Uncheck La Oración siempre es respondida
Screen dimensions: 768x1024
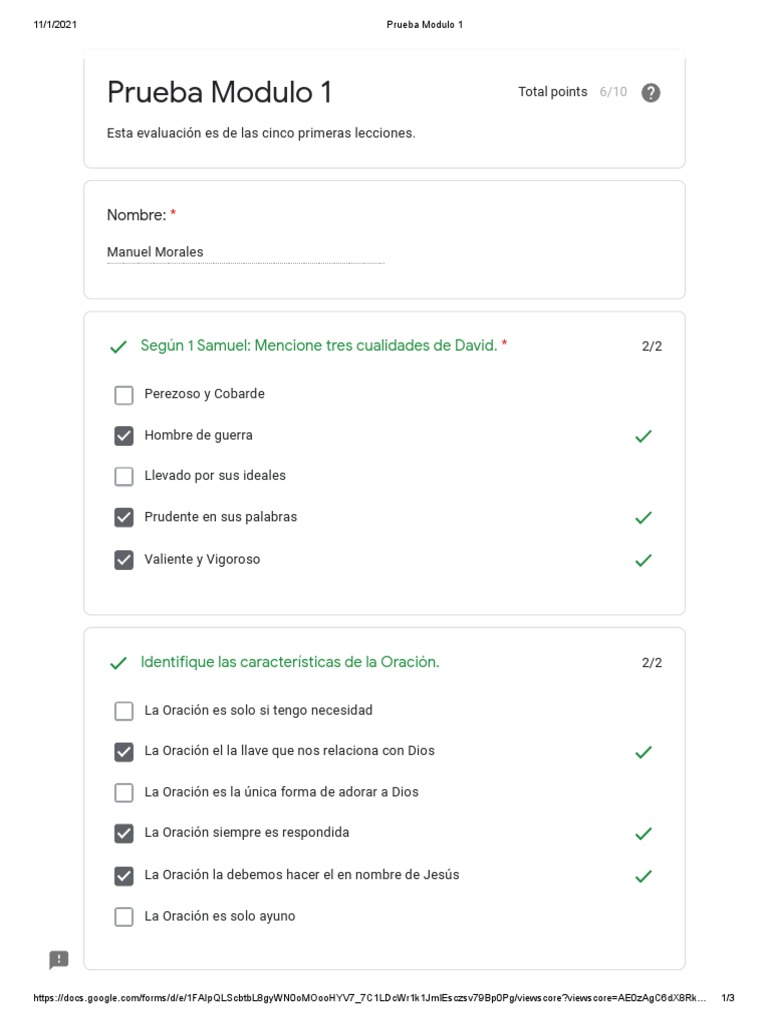pos(124,833)
